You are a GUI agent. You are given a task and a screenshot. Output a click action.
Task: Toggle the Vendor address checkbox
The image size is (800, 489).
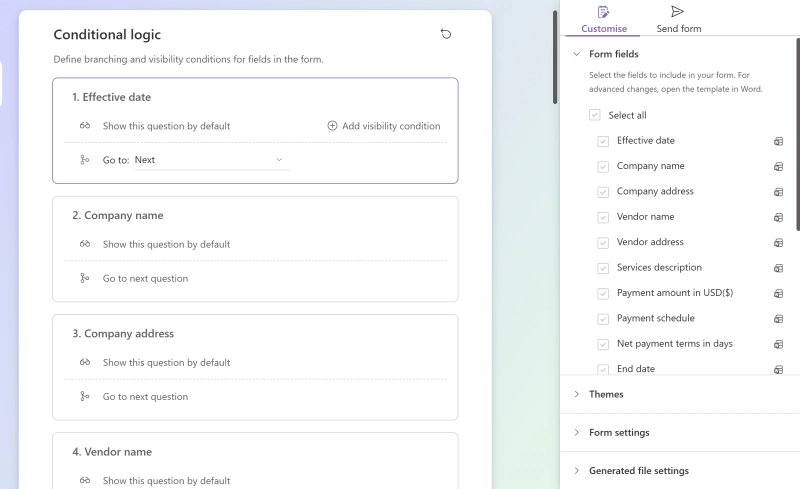(603, 243)
